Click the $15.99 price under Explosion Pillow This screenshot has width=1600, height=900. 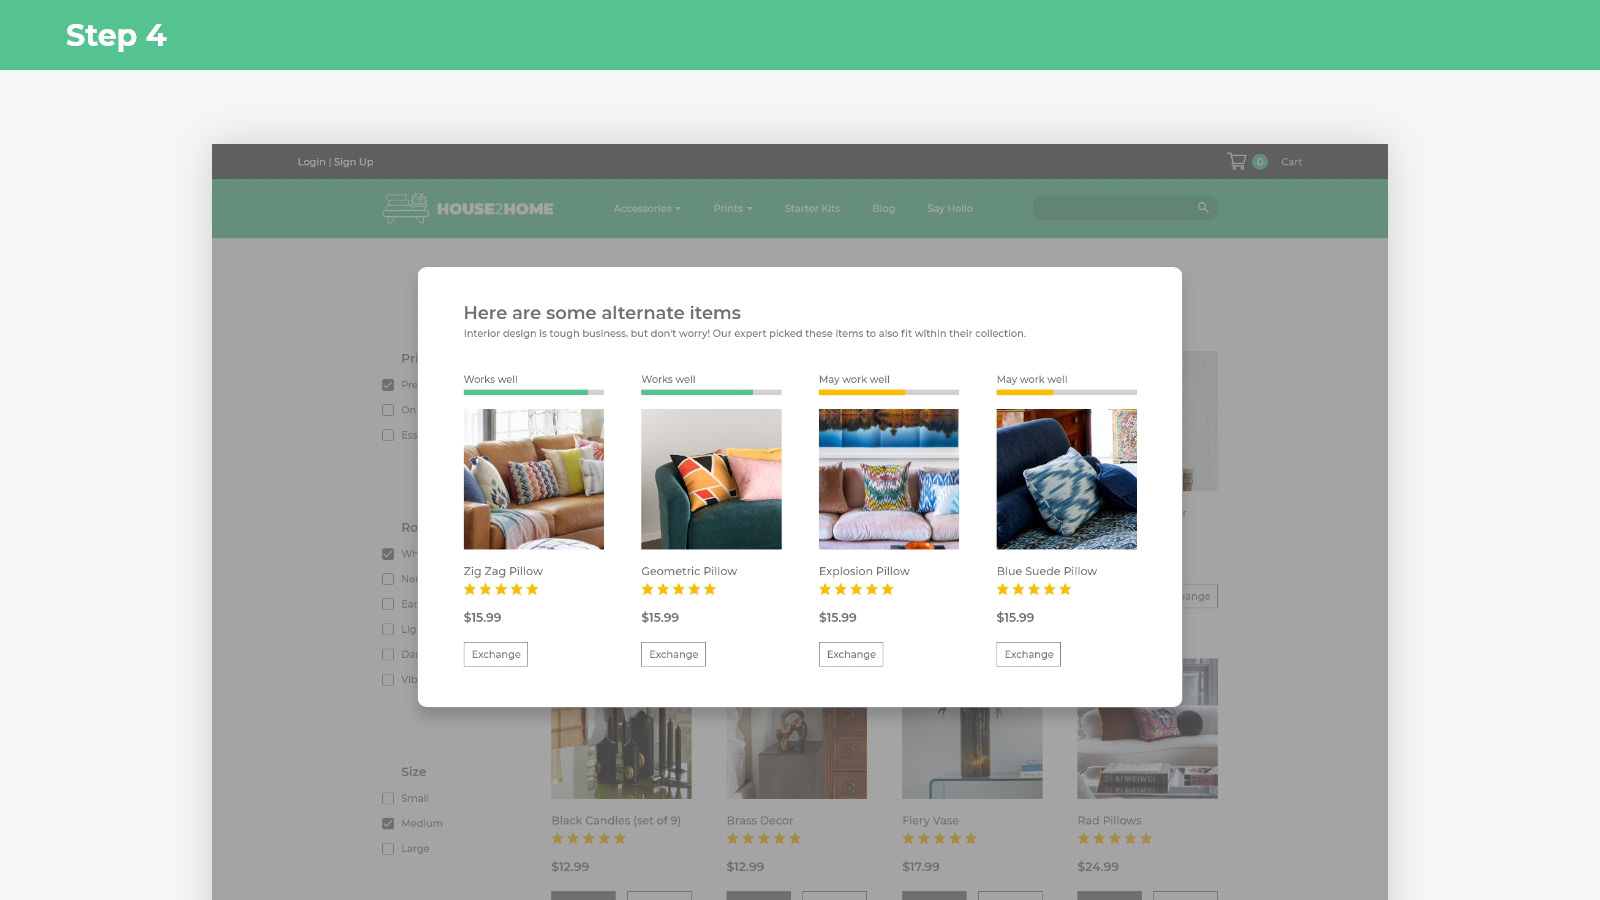pos(838,618)
